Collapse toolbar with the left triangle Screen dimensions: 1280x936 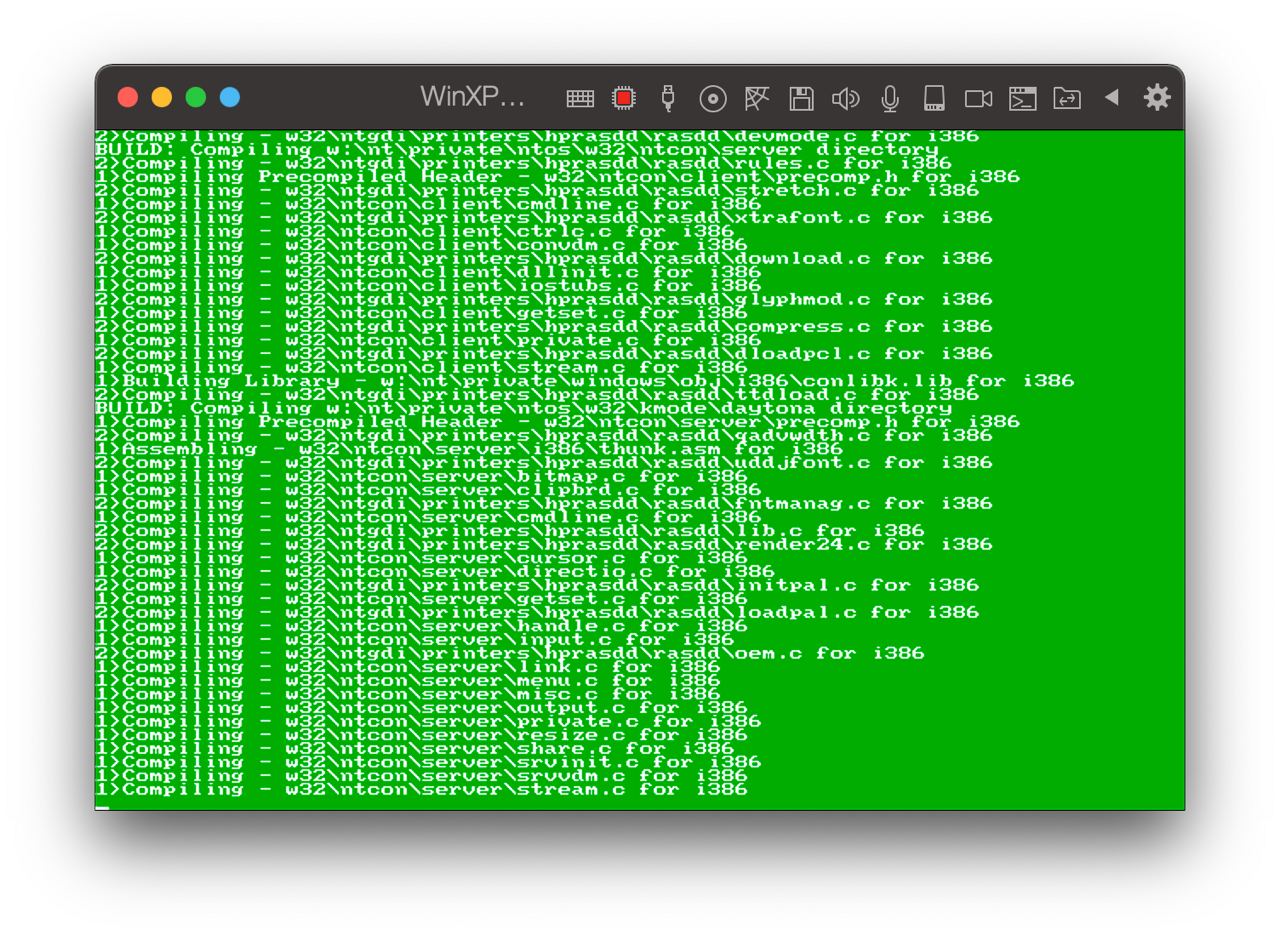1111,97
